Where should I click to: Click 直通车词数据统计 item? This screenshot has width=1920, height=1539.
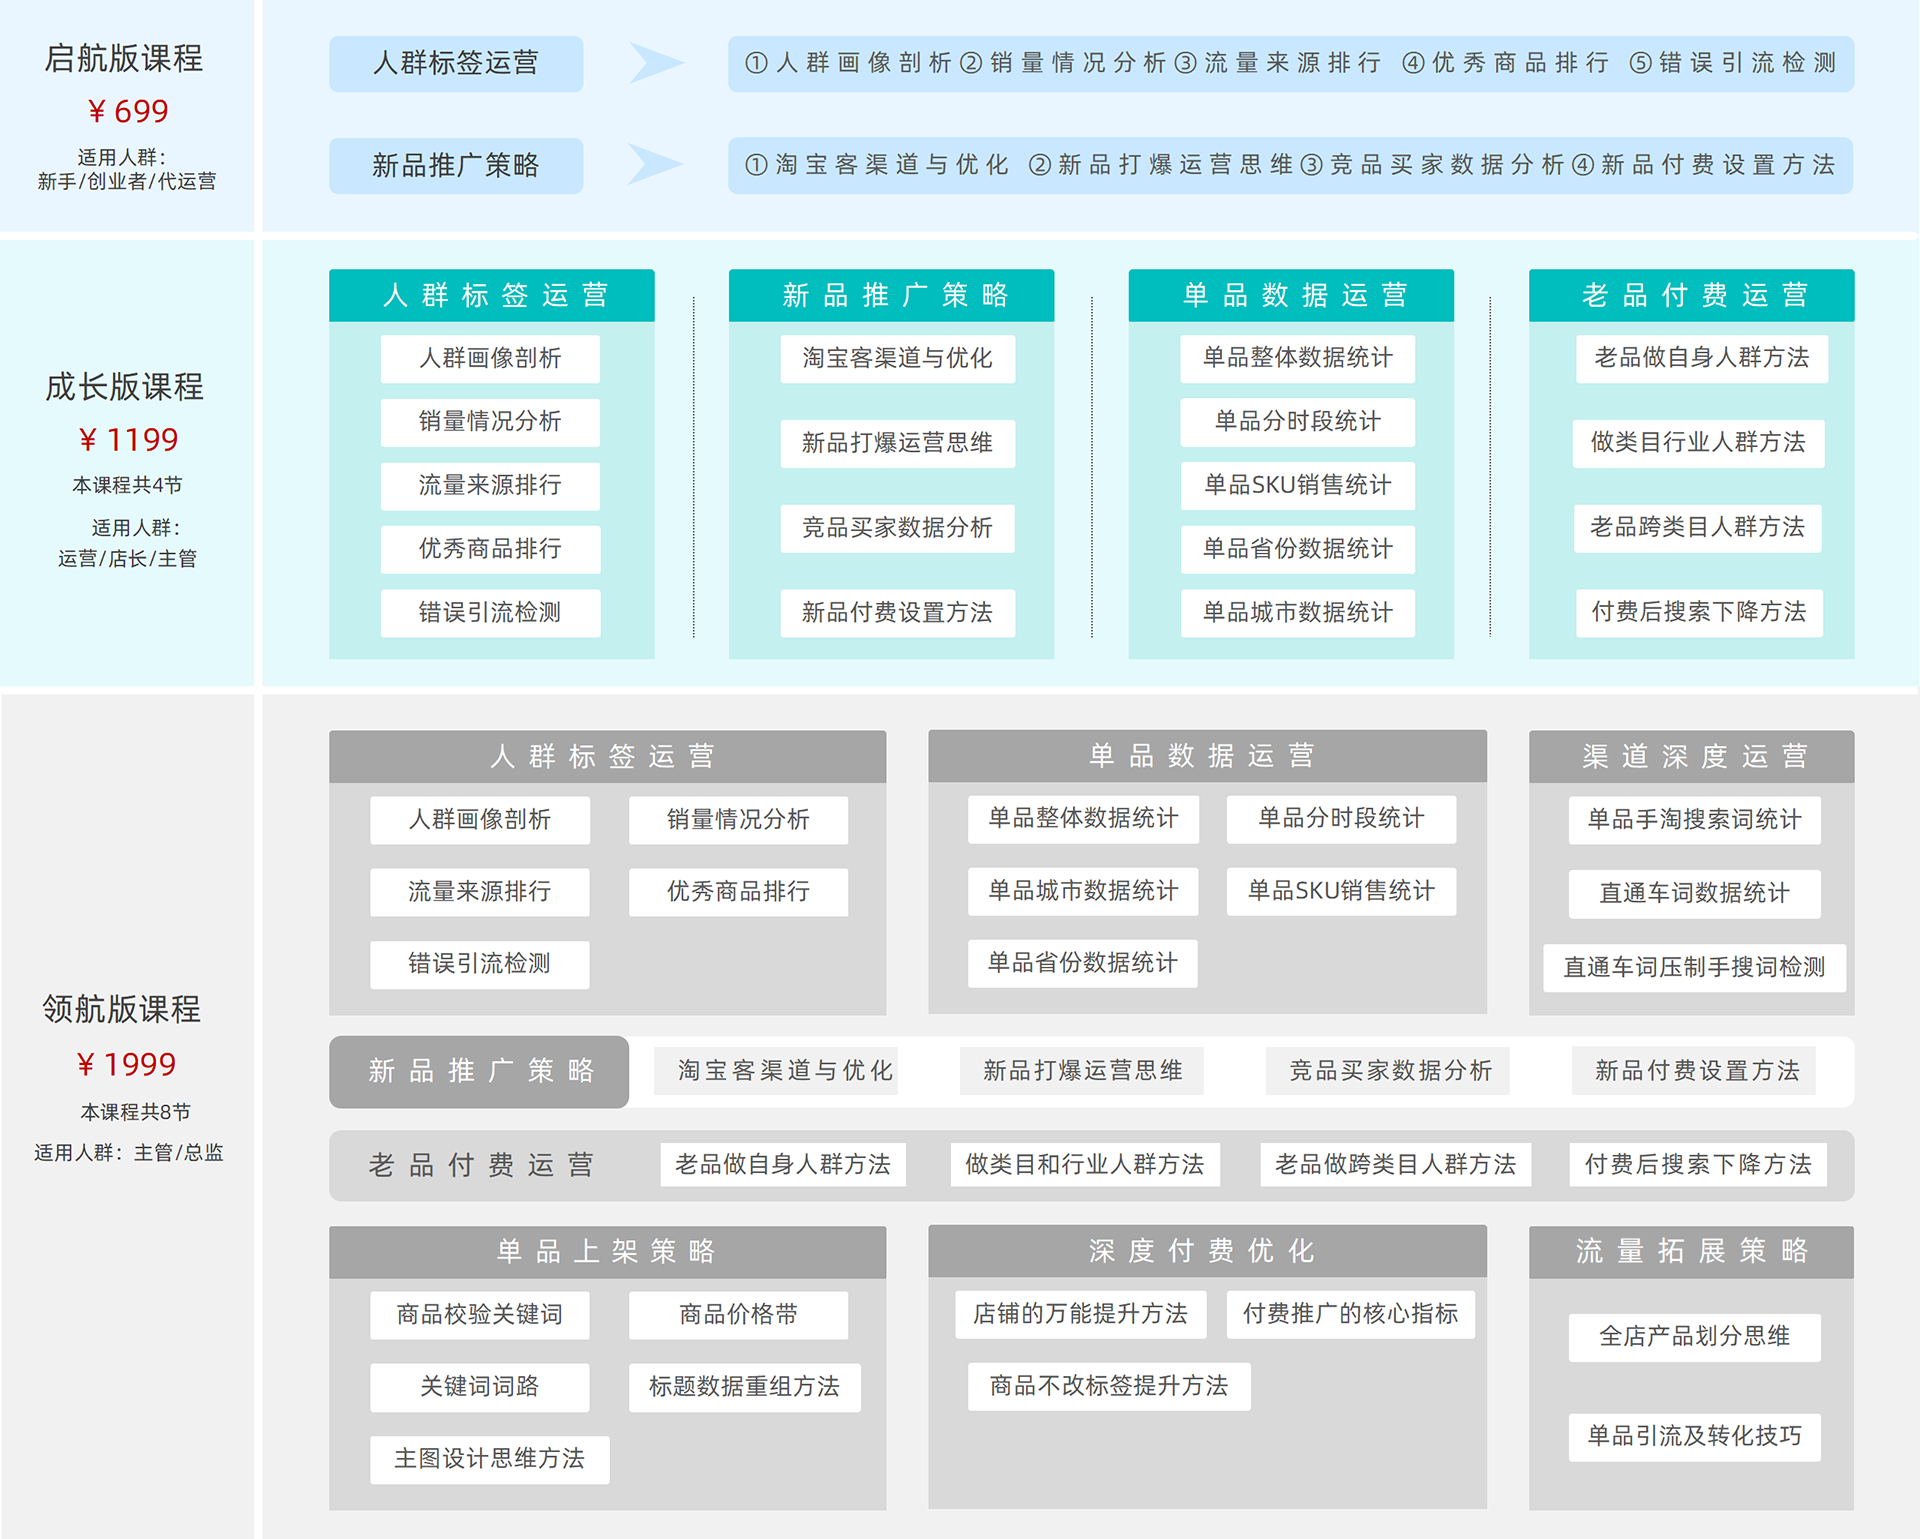point(1694,893)
